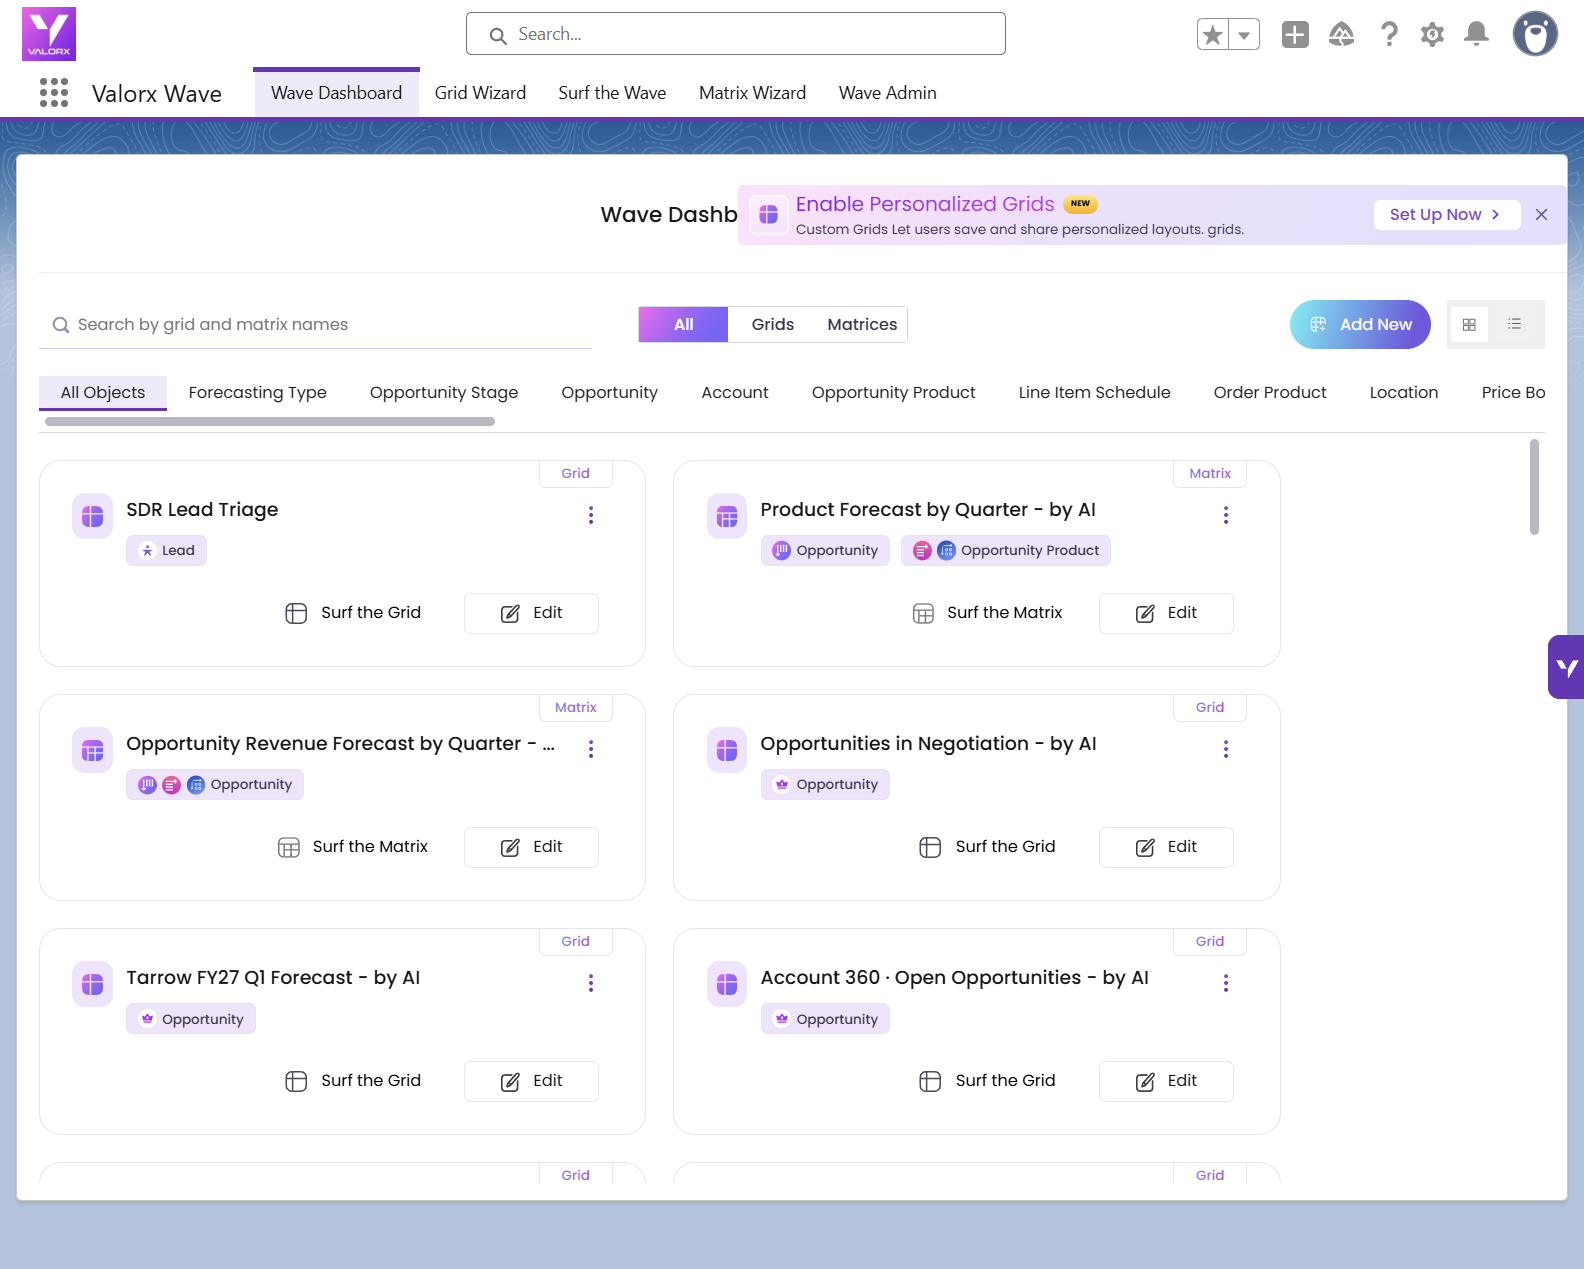Click Surf the Matrix on Product Forecast card

987,613
